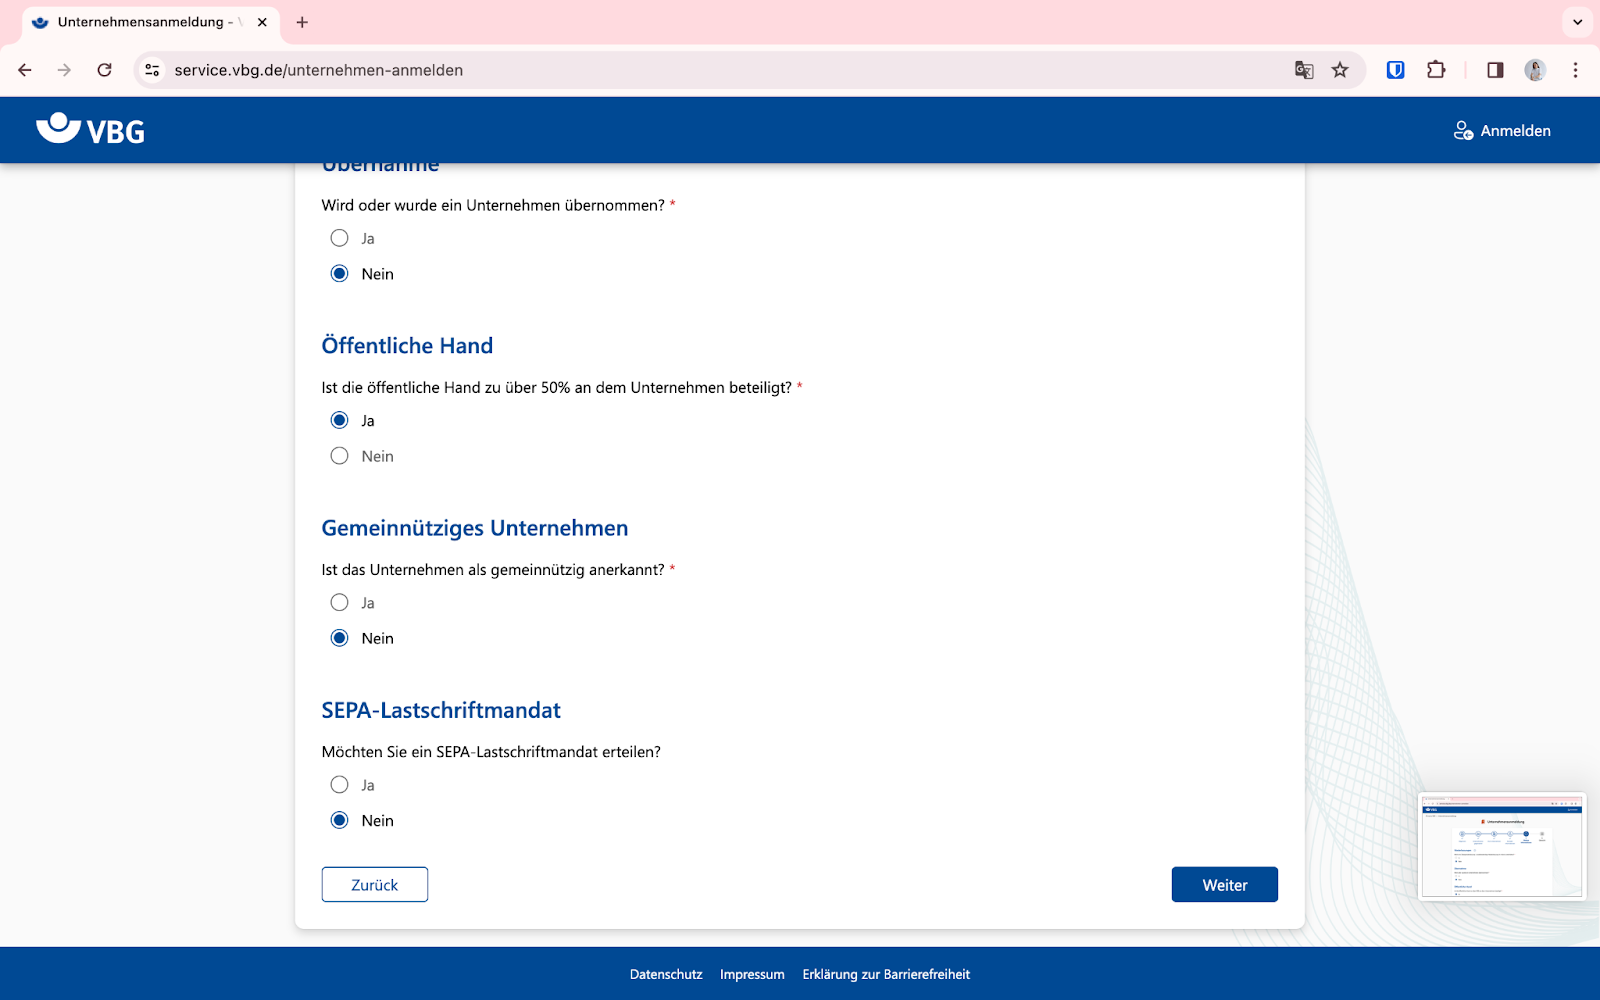The height and width of the screenshot is (1000, 1600).
Task: Click the Öffentliche Hand heading
Action: click(x=407, y=346)
